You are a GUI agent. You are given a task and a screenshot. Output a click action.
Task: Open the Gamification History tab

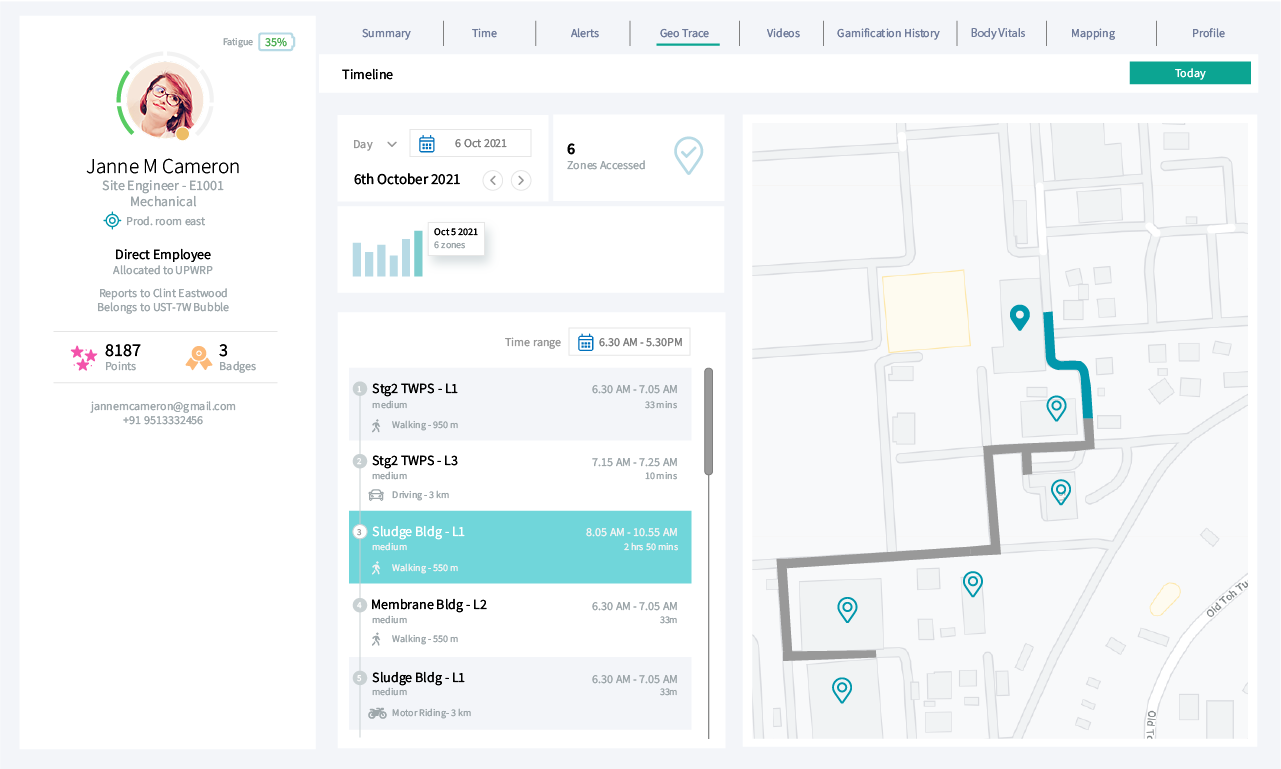point(887,33)
